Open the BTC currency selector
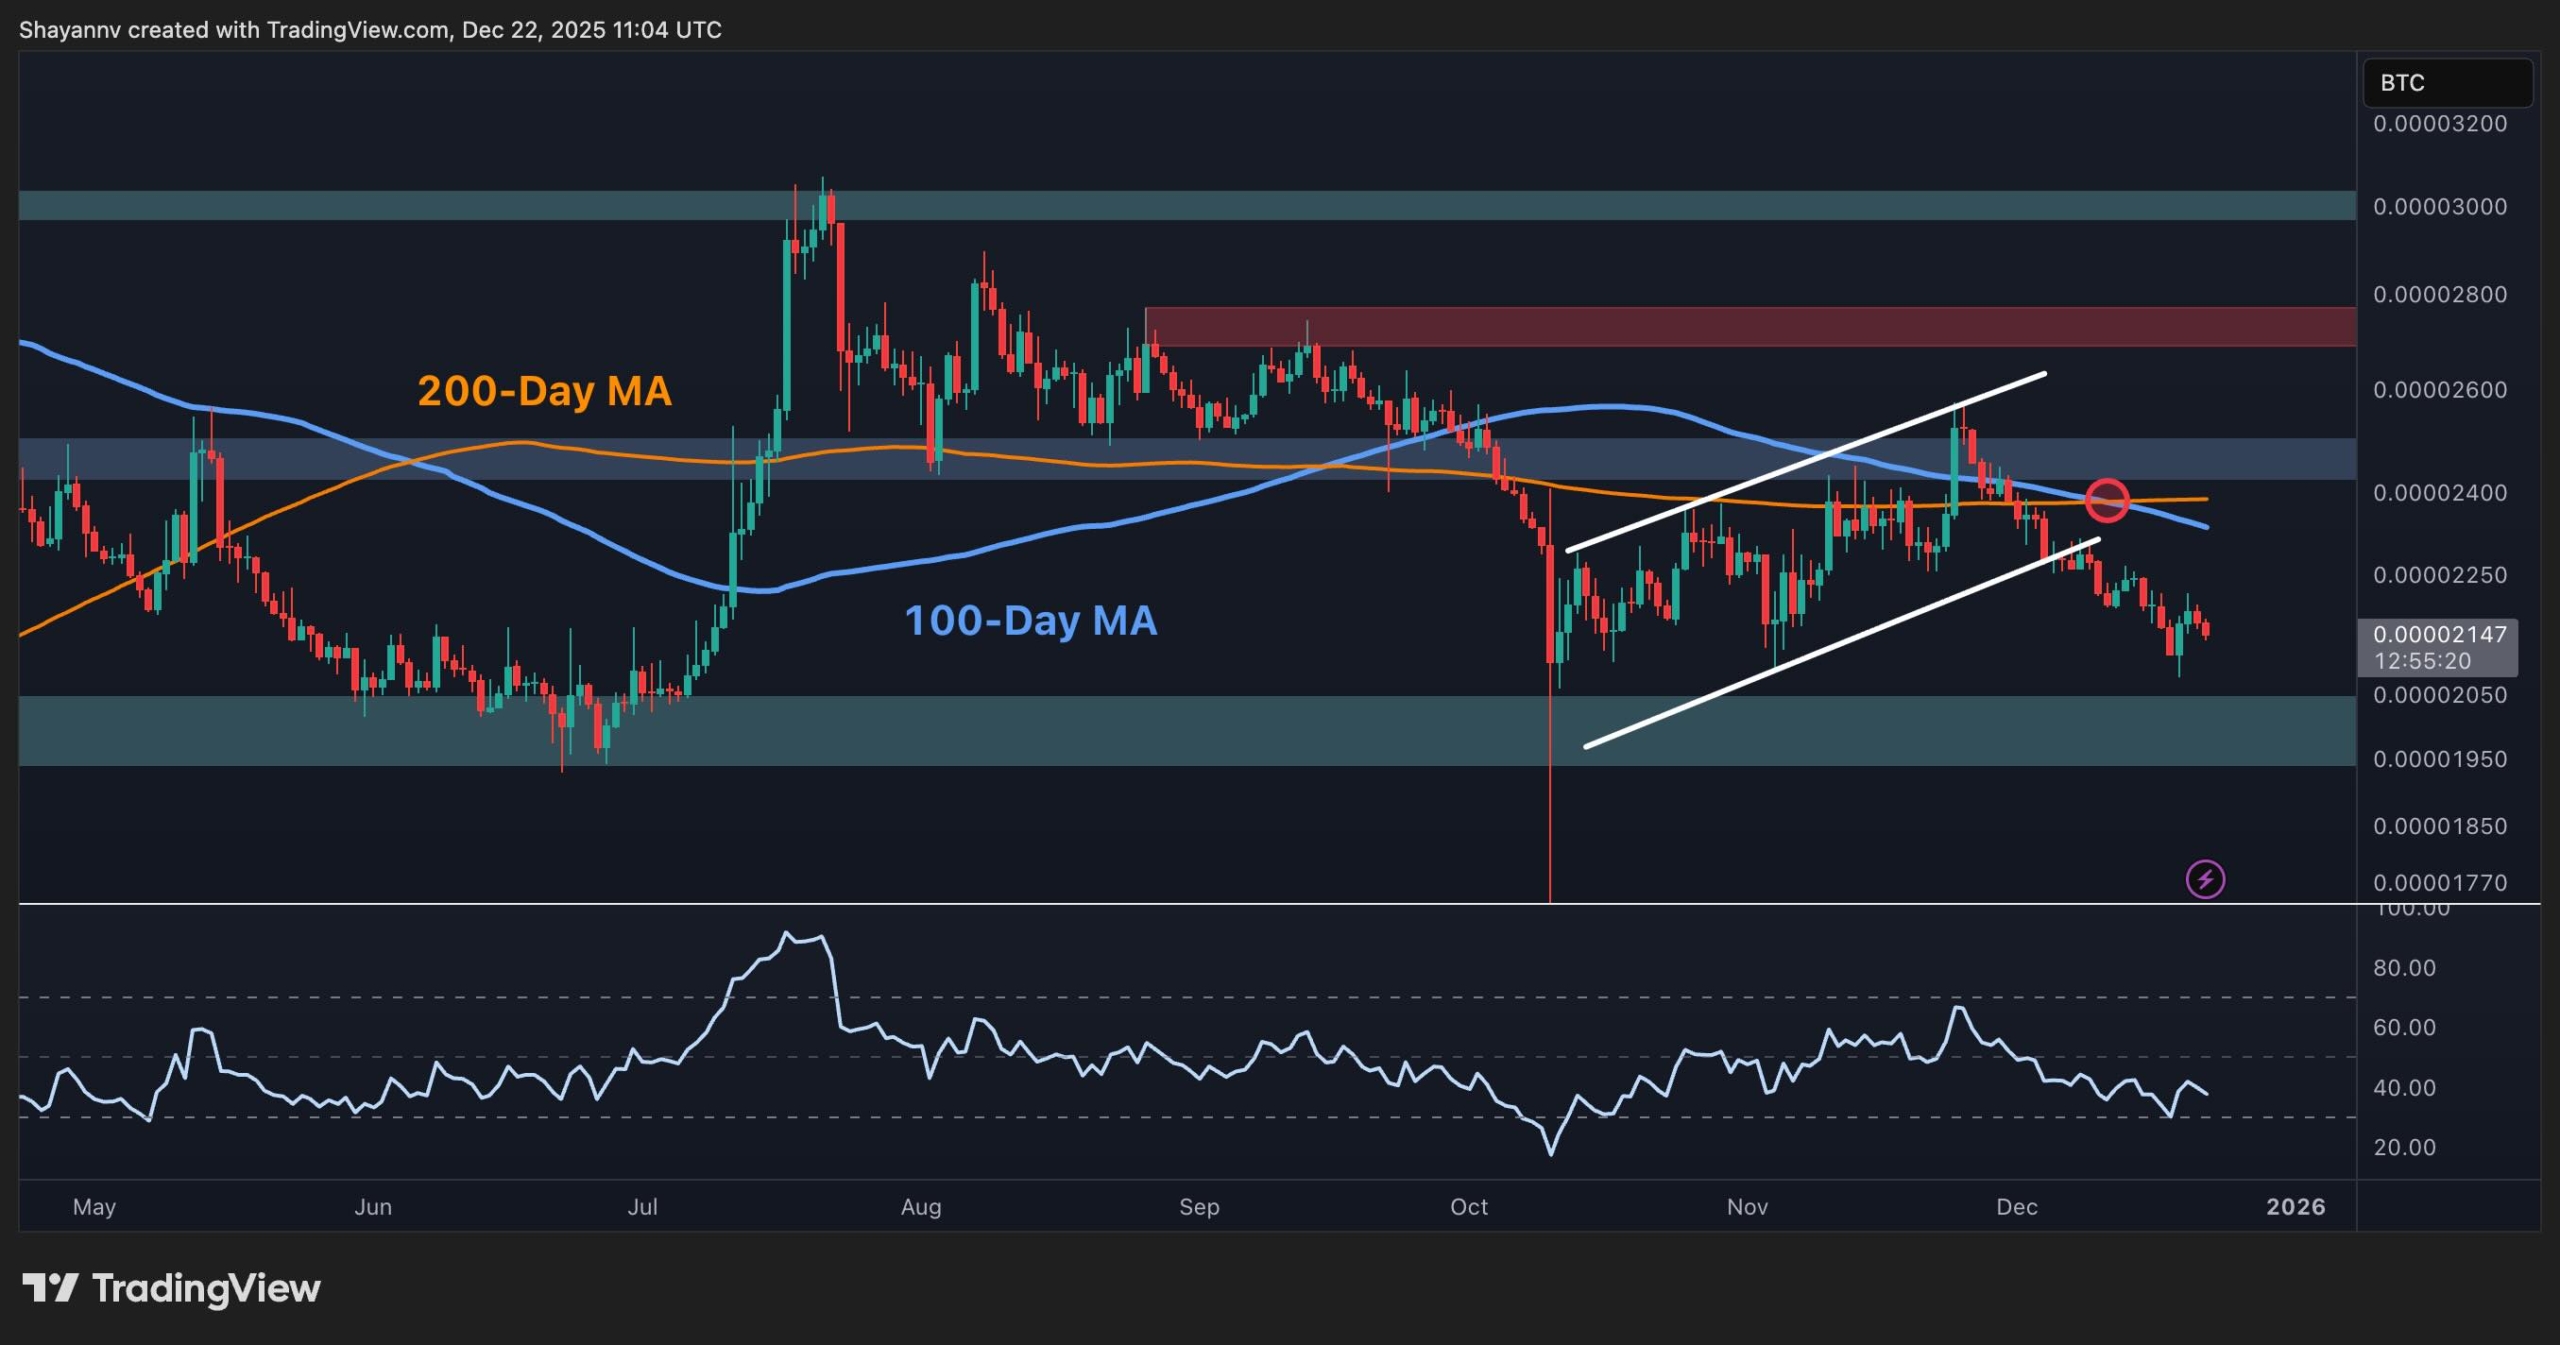Image resolution: width=2560 pixels, height=1345 pixels. pyautogui.click(x=2446, y=83)
